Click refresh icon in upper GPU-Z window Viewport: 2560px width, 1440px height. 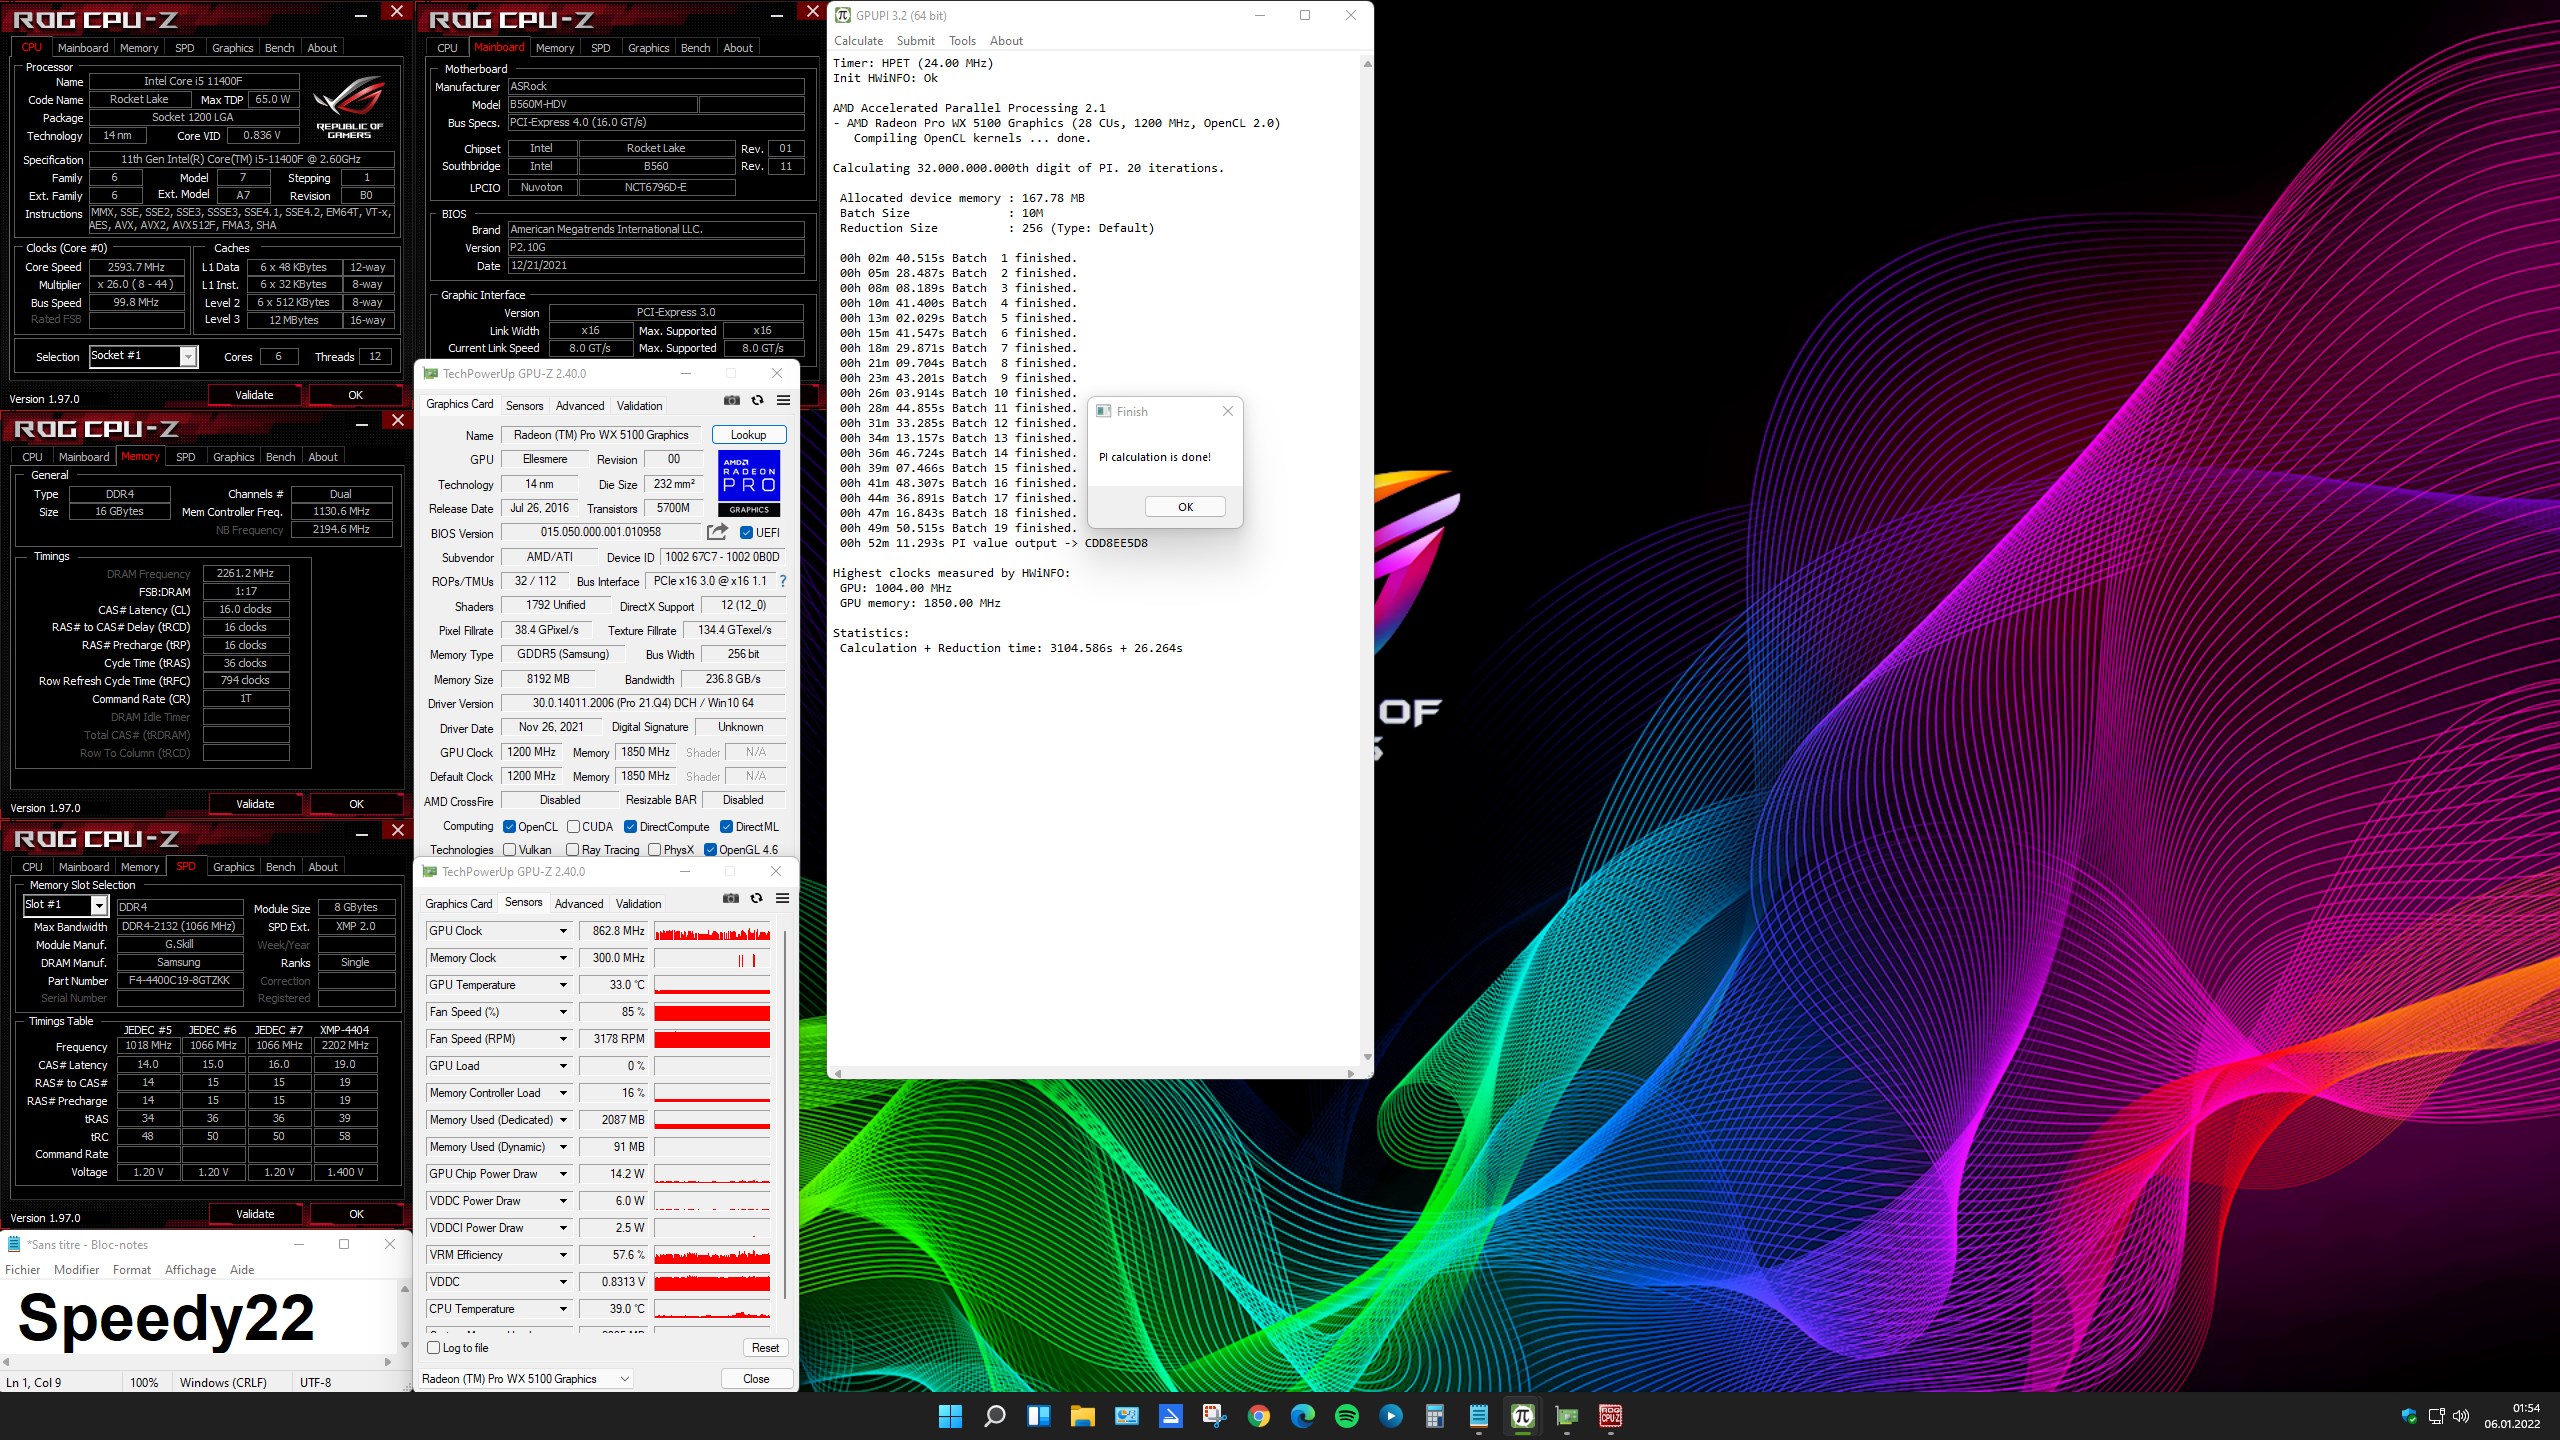(757, 400)
